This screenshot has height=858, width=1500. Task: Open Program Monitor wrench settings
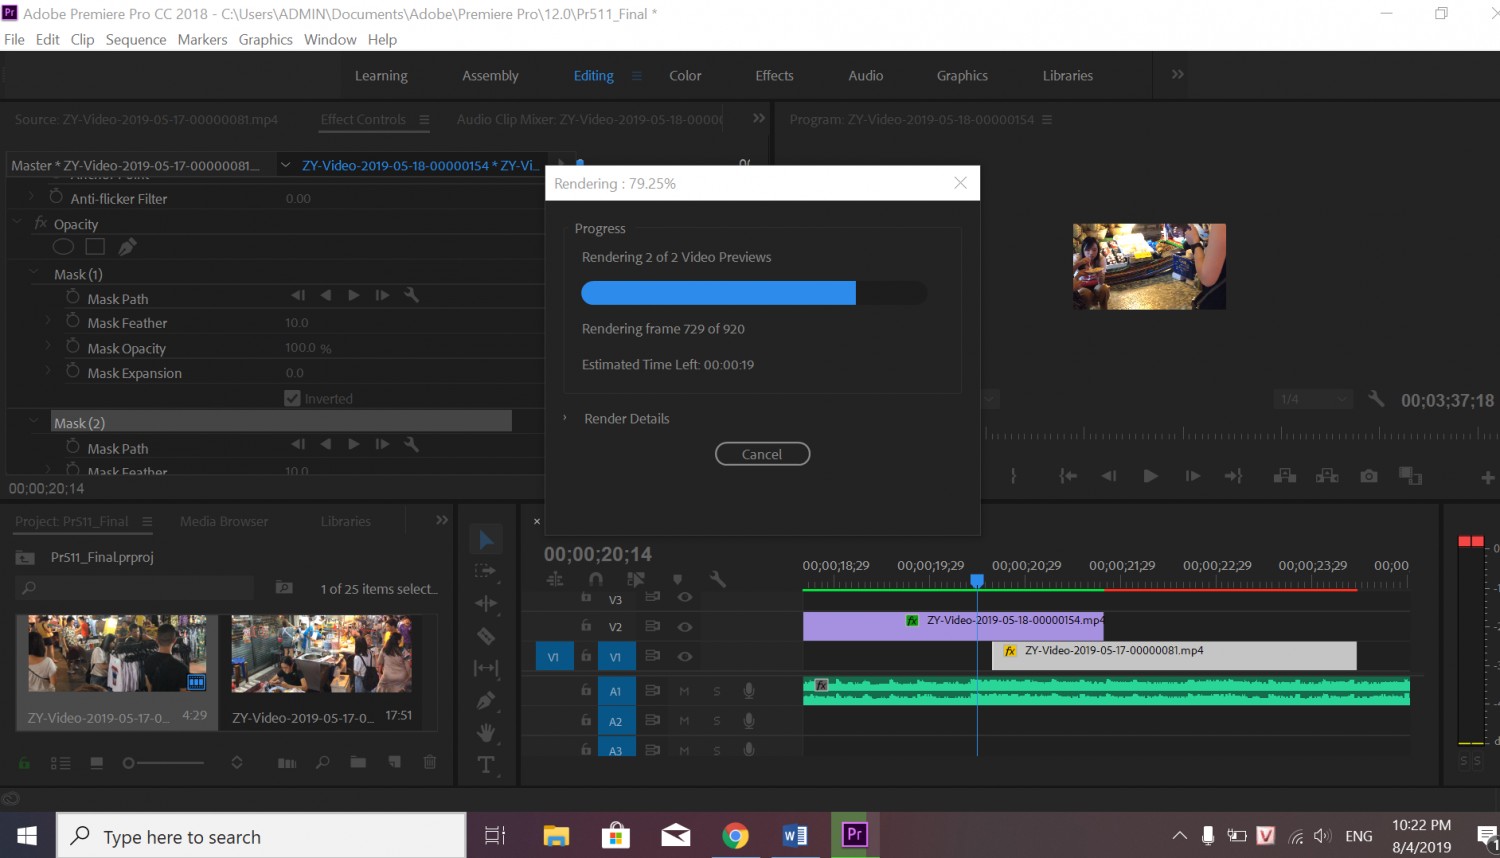click(1376, 398)
